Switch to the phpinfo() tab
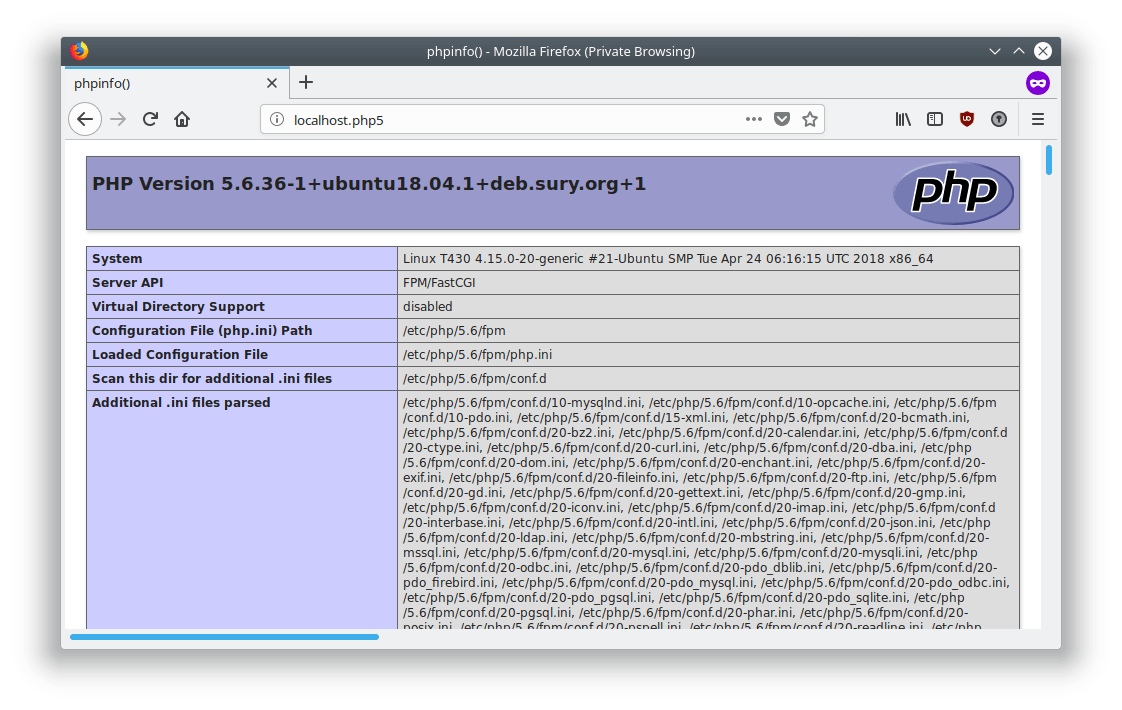The width and height of the screenshot is (1122, 710). click(x=160, y=83)
